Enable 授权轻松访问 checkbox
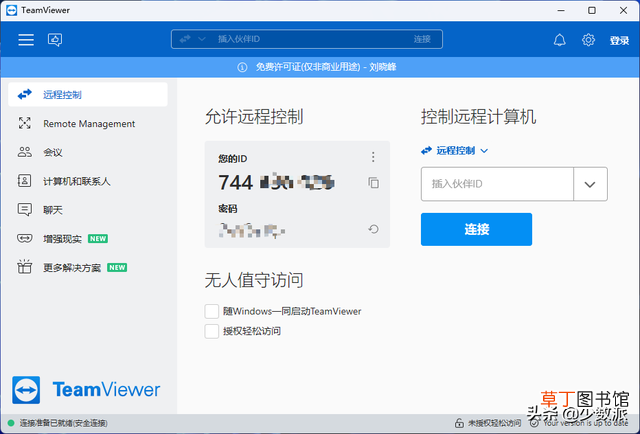The height and width of the screenshot is (434, 640). [211, 331]
